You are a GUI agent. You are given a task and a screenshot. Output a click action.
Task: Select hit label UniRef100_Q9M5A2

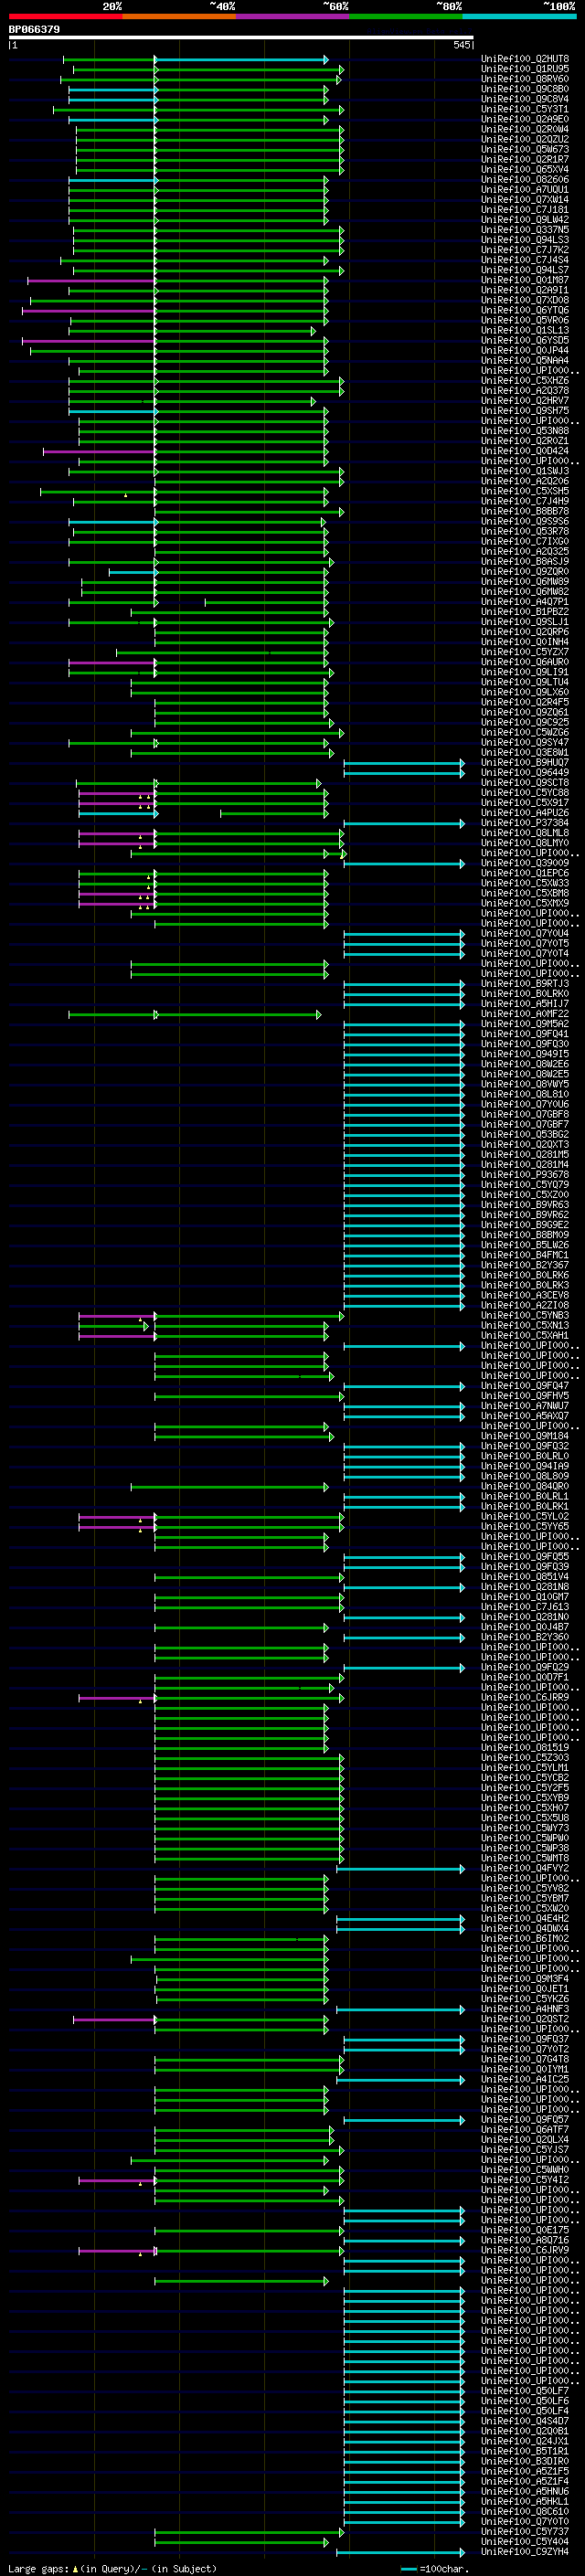525,1025
